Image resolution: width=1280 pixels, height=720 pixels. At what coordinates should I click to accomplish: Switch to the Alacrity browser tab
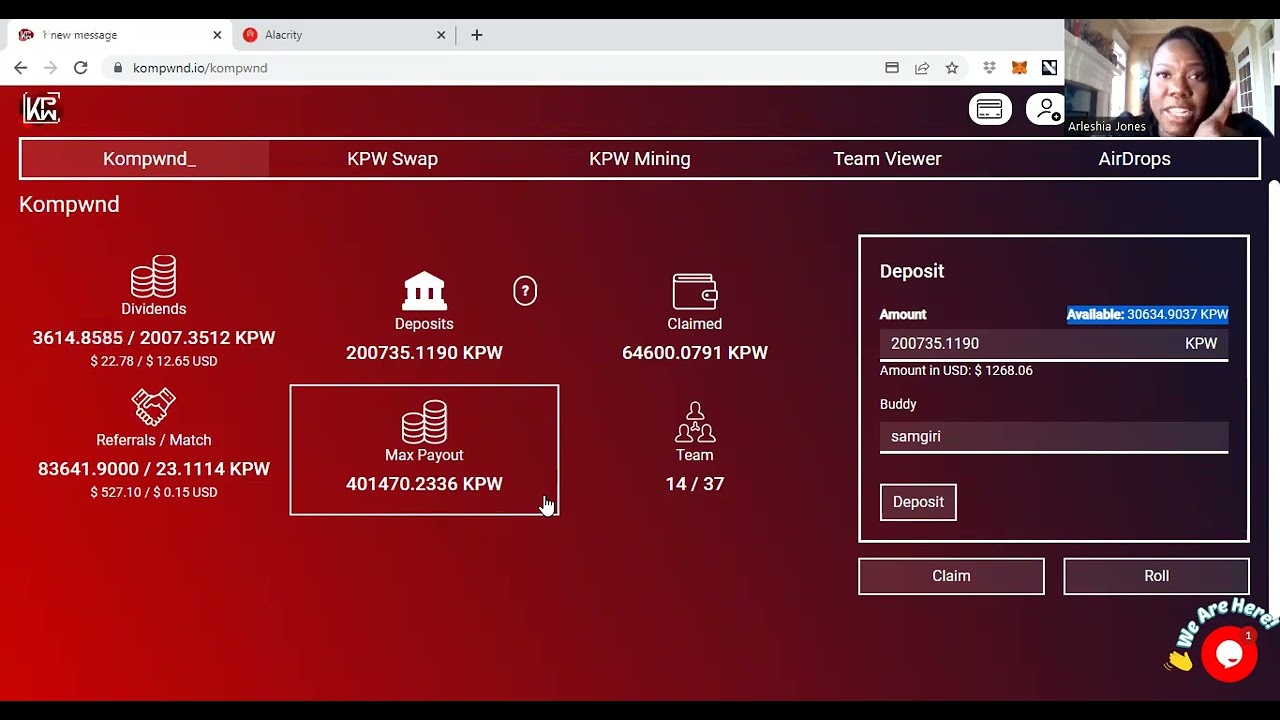[x=345, y=35]
